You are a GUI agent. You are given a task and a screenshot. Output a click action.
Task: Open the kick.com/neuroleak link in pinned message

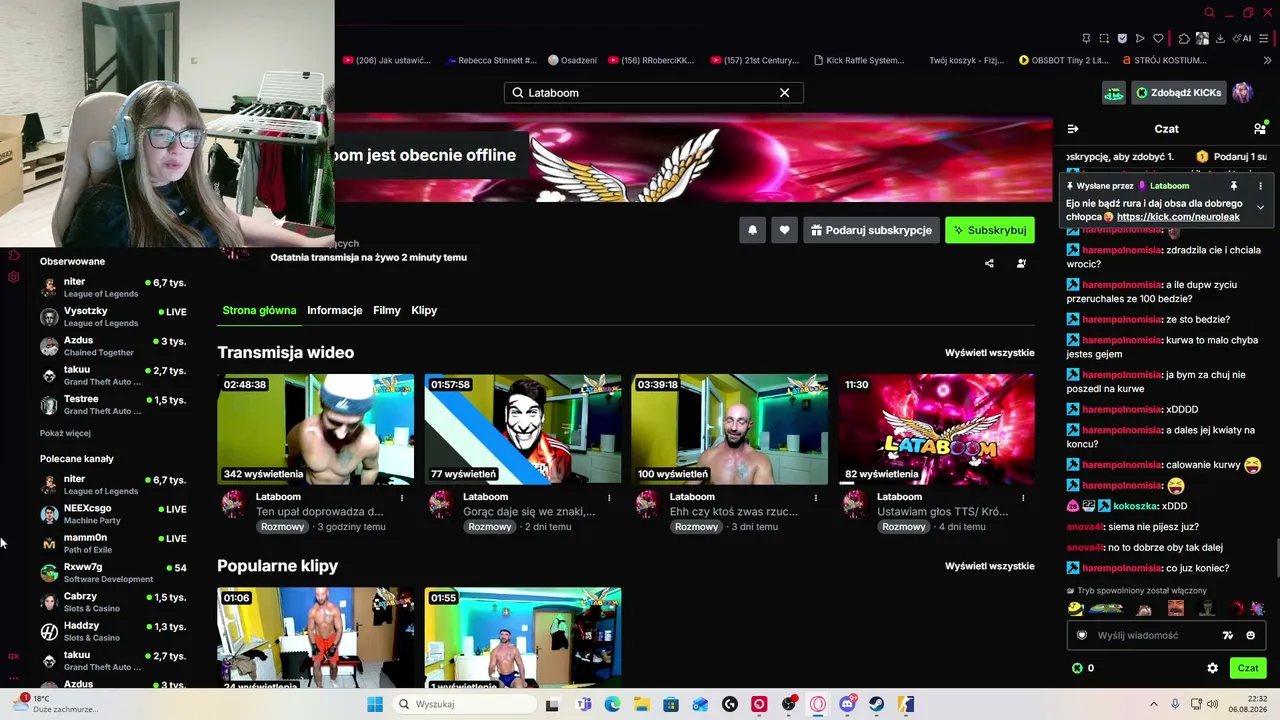(1178, 217)
